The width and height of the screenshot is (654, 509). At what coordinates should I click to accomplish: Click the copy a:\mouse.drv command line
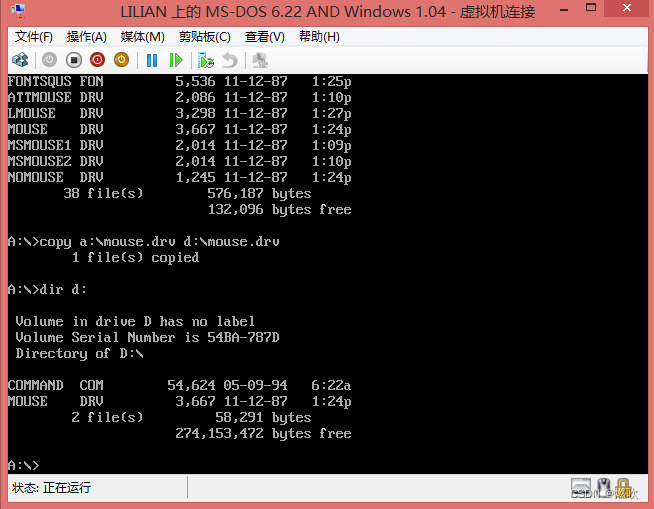click(144, 242)
